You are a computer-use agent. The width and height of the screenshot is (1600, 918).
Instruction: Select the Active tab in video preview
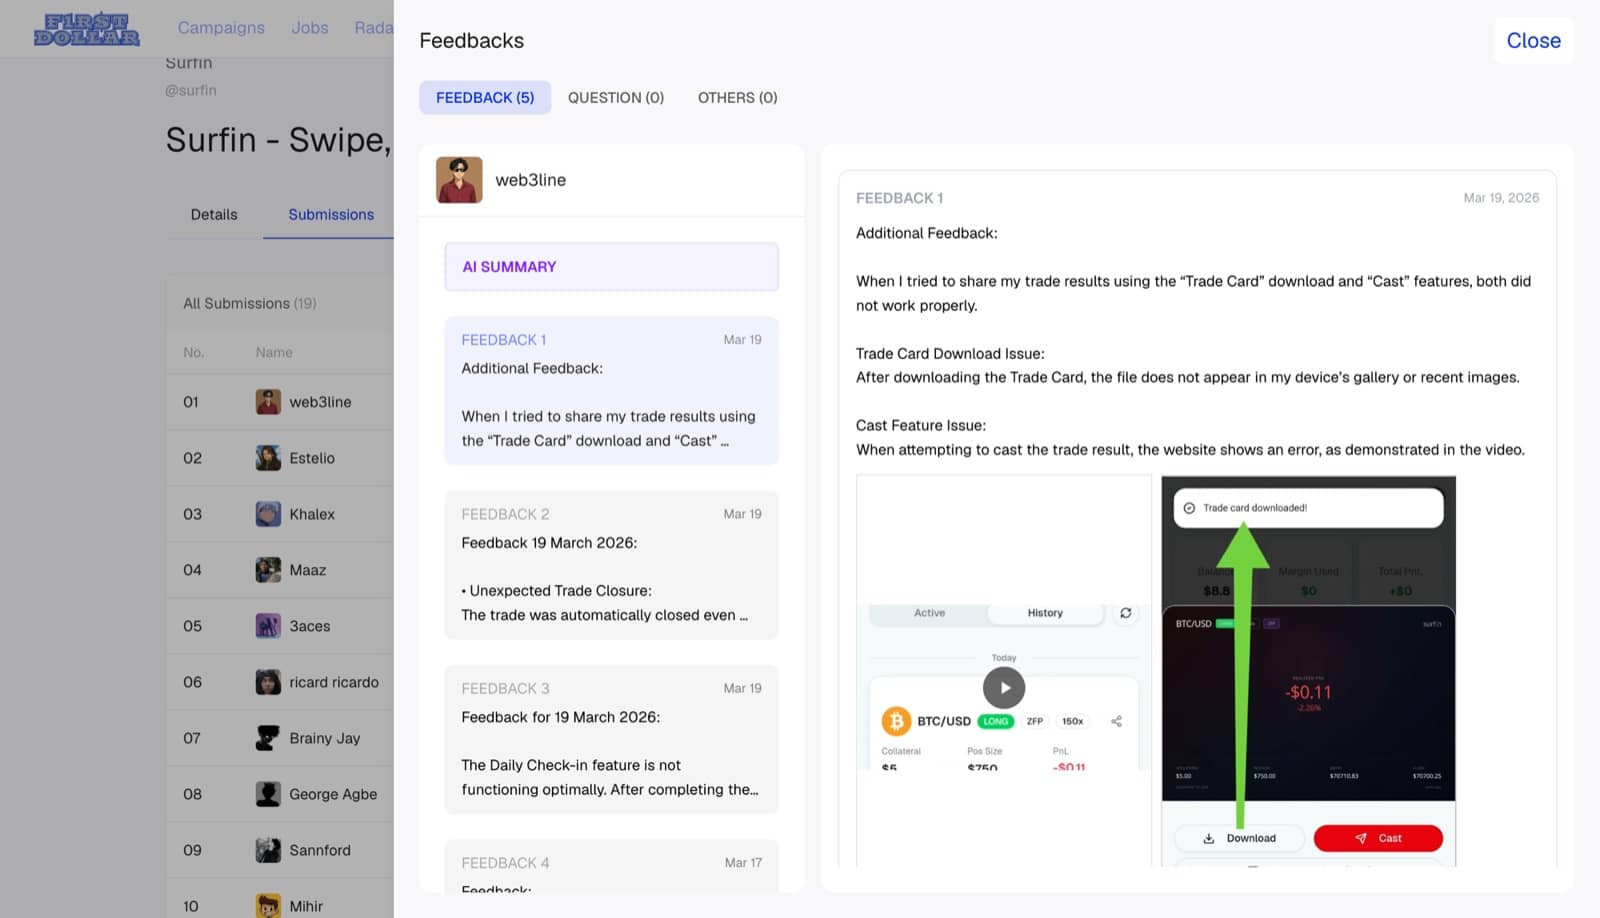[x=929, y=613]
